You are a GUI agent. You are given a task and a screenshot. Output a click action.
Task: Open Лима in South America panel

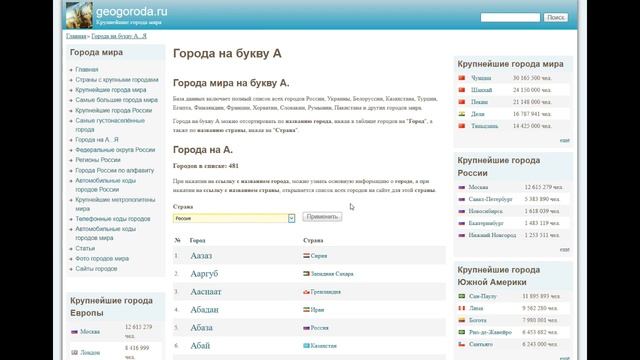pyautogui.click(x=476, y=308)
